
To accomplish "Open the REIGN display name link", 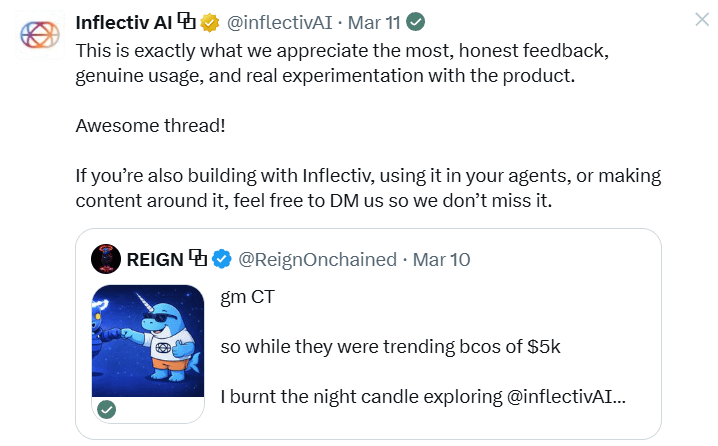I will click(x=155, y=259).
